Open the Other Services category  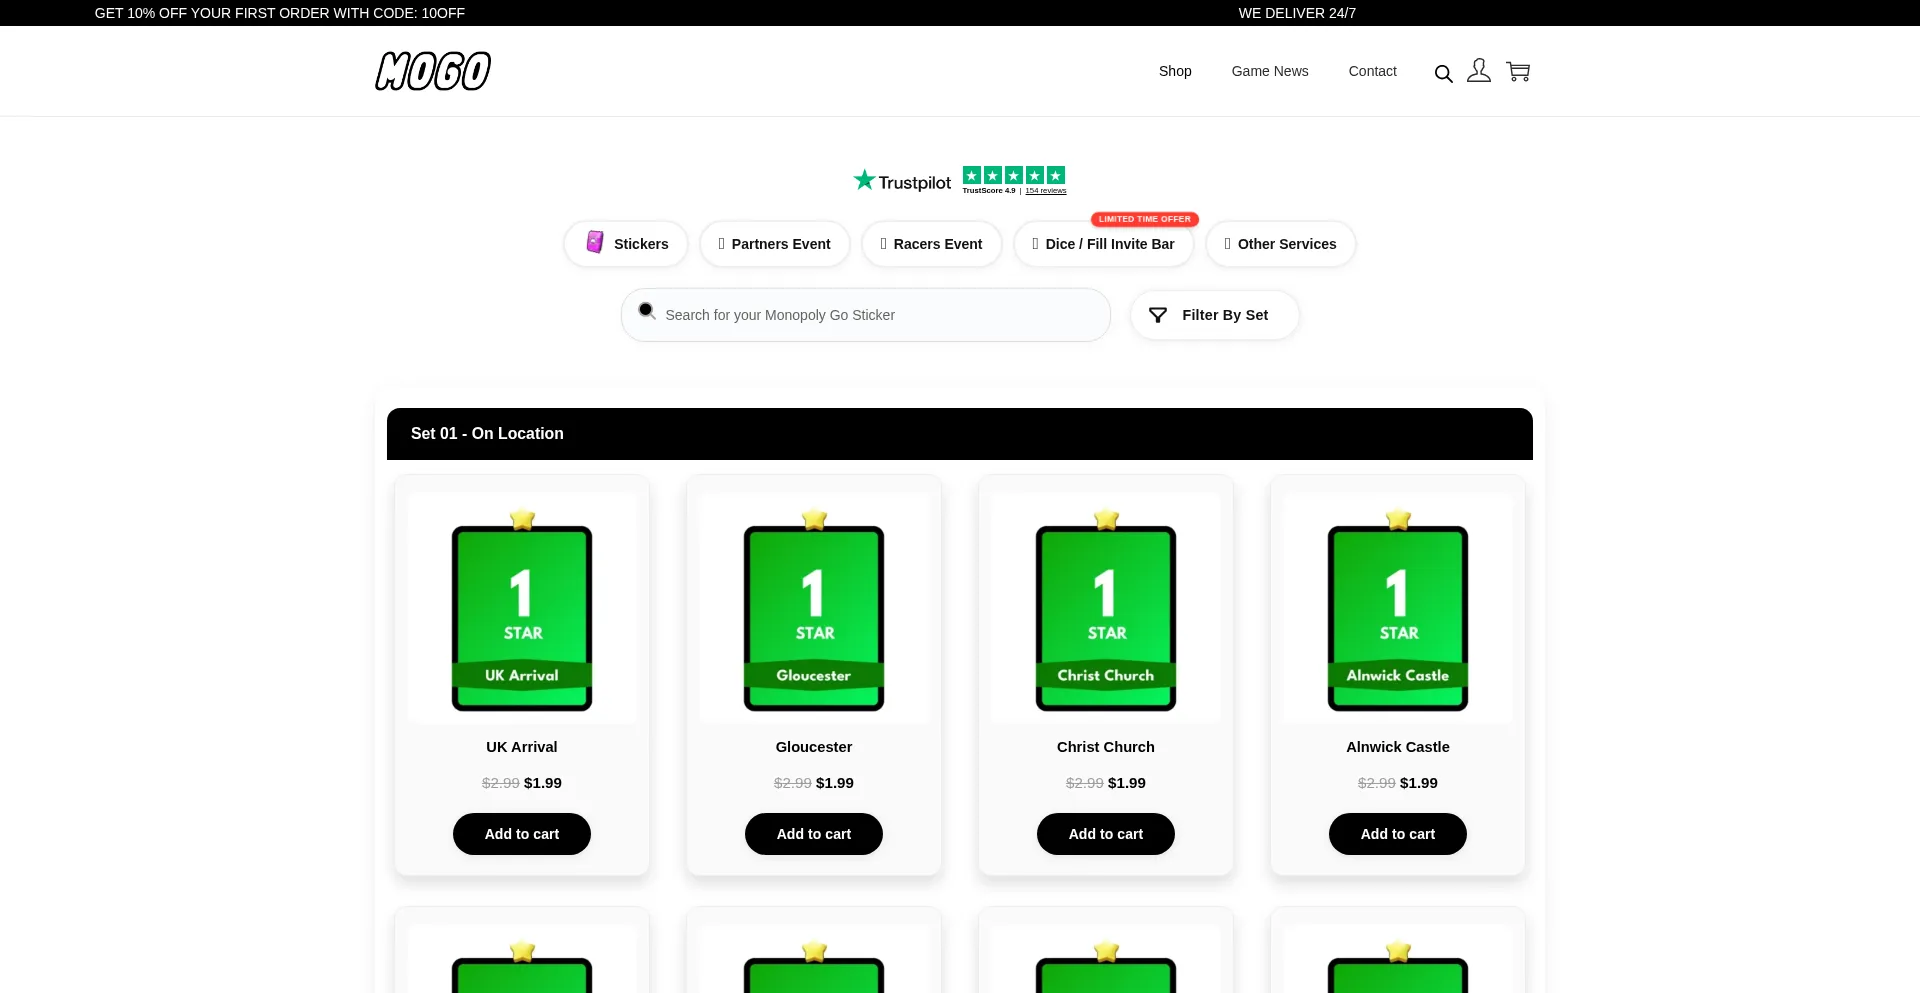1281,244
